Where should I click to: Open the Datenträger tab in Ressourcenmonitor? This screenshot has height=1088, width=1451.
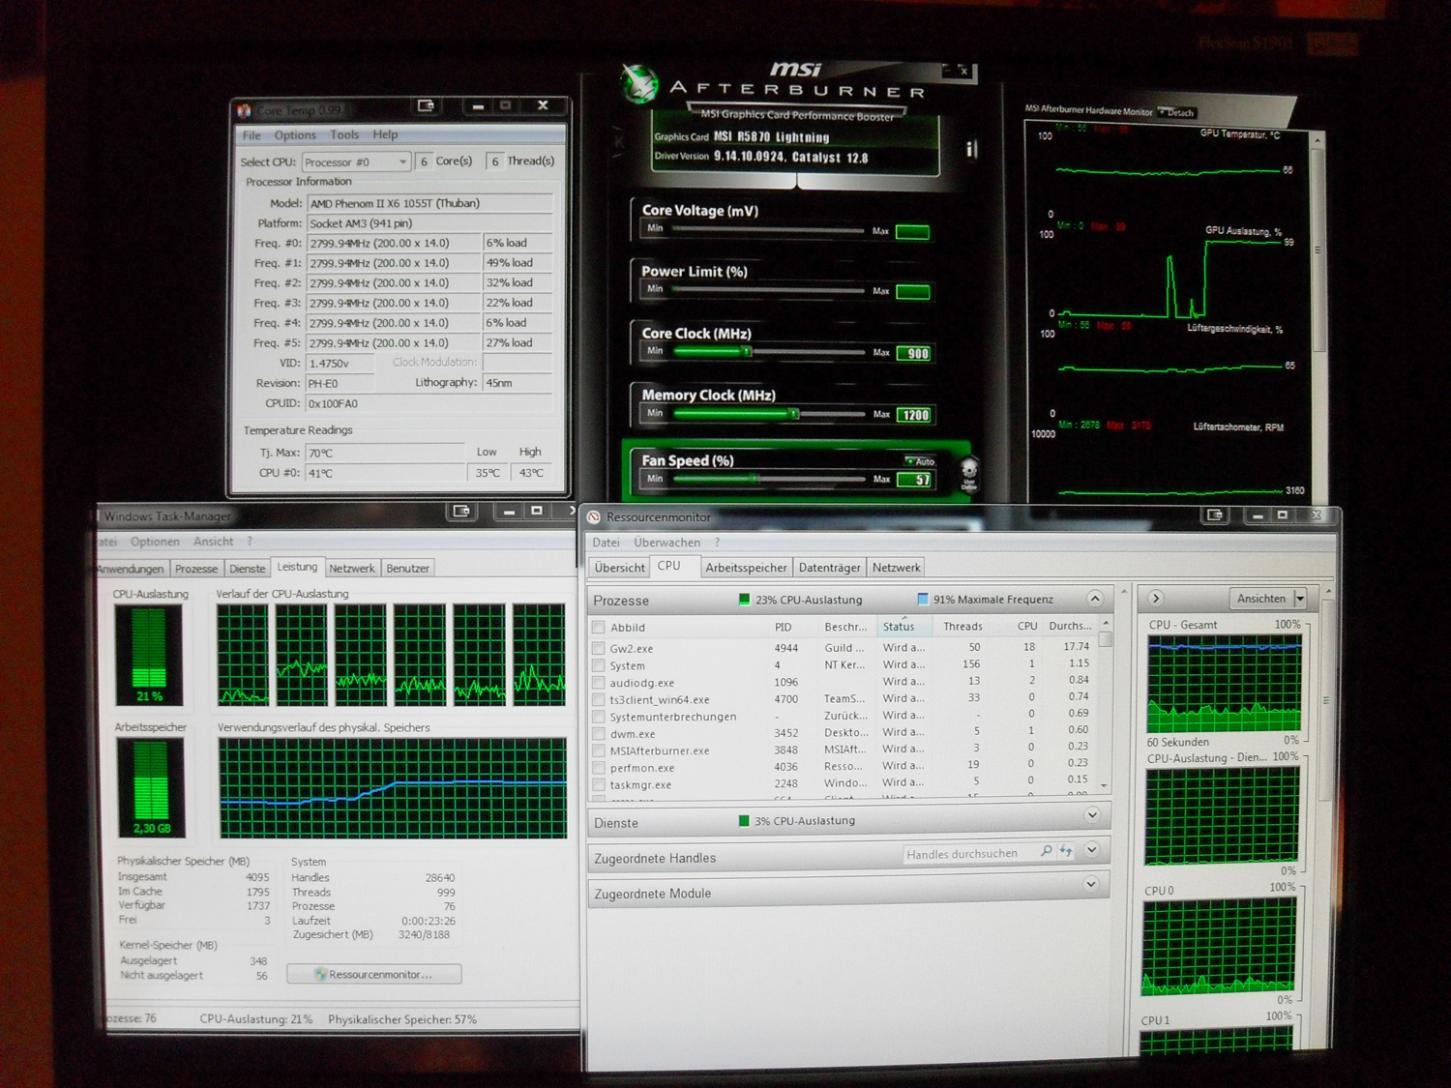coord(829,567)
